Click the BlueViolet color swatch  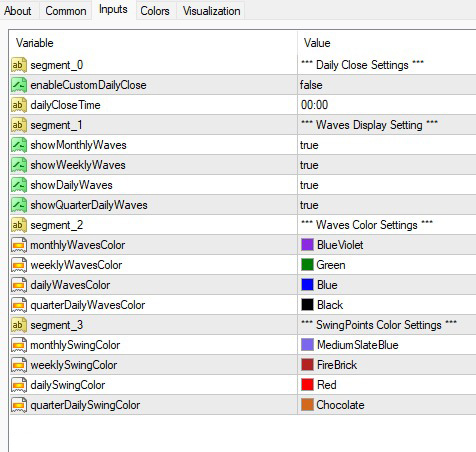point(307,245)
